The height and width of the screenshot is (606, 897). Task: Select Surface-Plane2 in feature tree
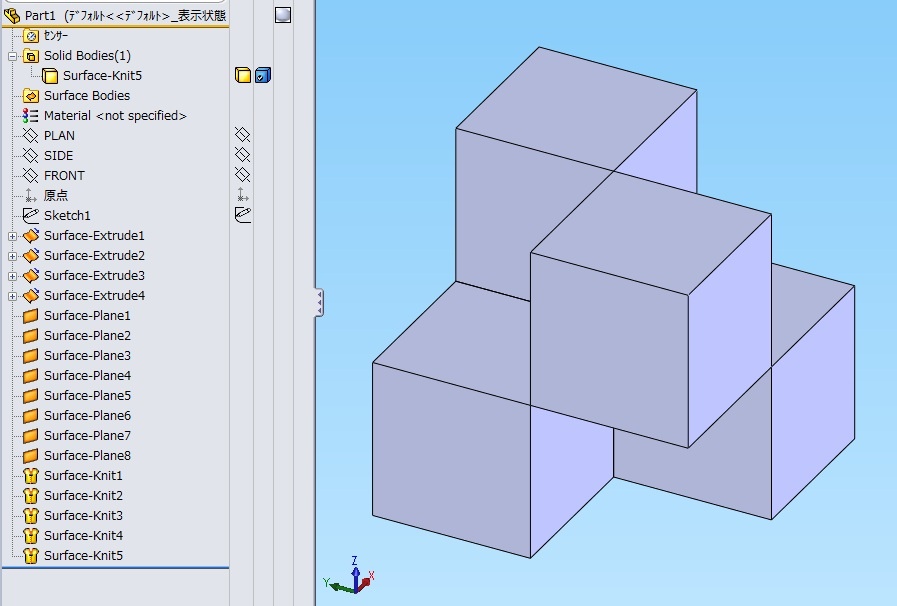pyautogui.click(x=87, y=336)
